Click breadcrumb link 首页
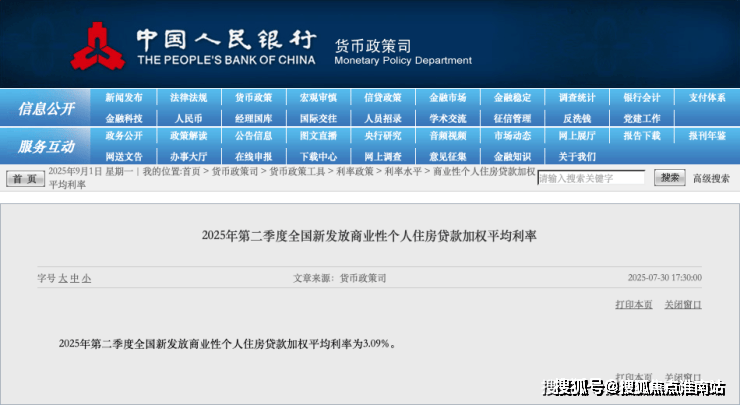This screenshot has width=740, height=405. 191,171
